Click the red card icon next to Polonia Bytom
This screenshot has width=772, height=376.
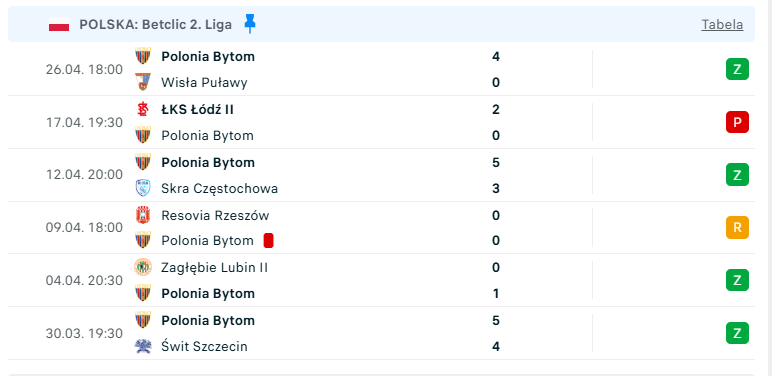point(268,241)
